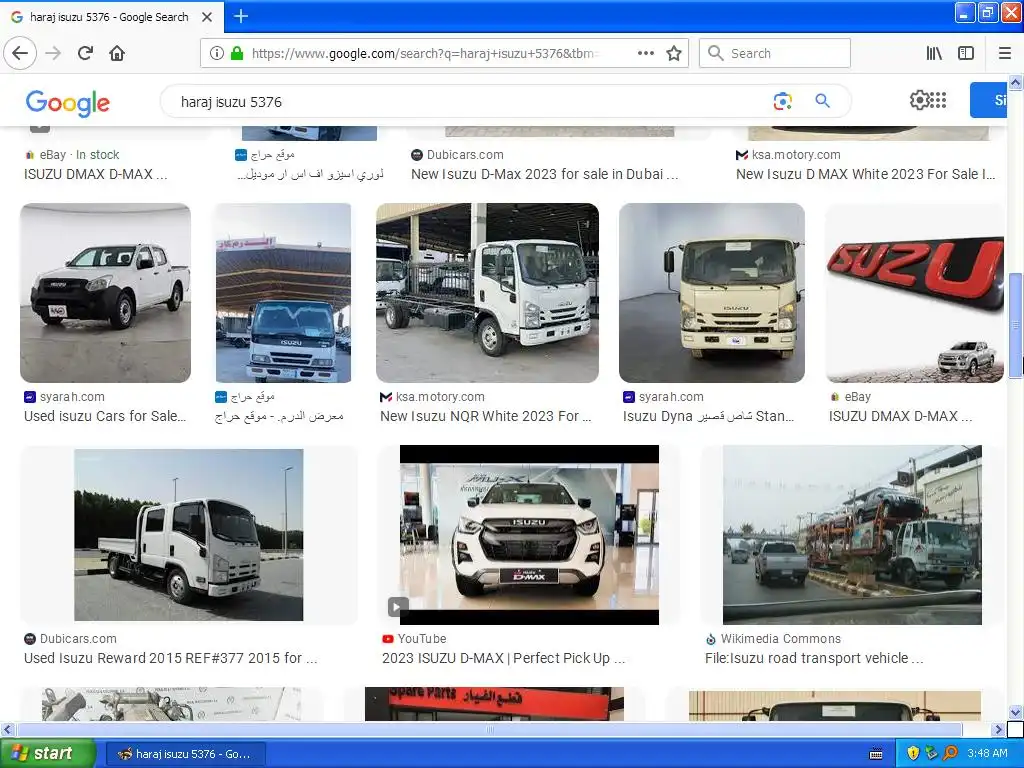Viewport: 1024px width, 768px height.
Task: Open 'Used isuzu Cars for Sale...' result
Action: pos(105,416)
